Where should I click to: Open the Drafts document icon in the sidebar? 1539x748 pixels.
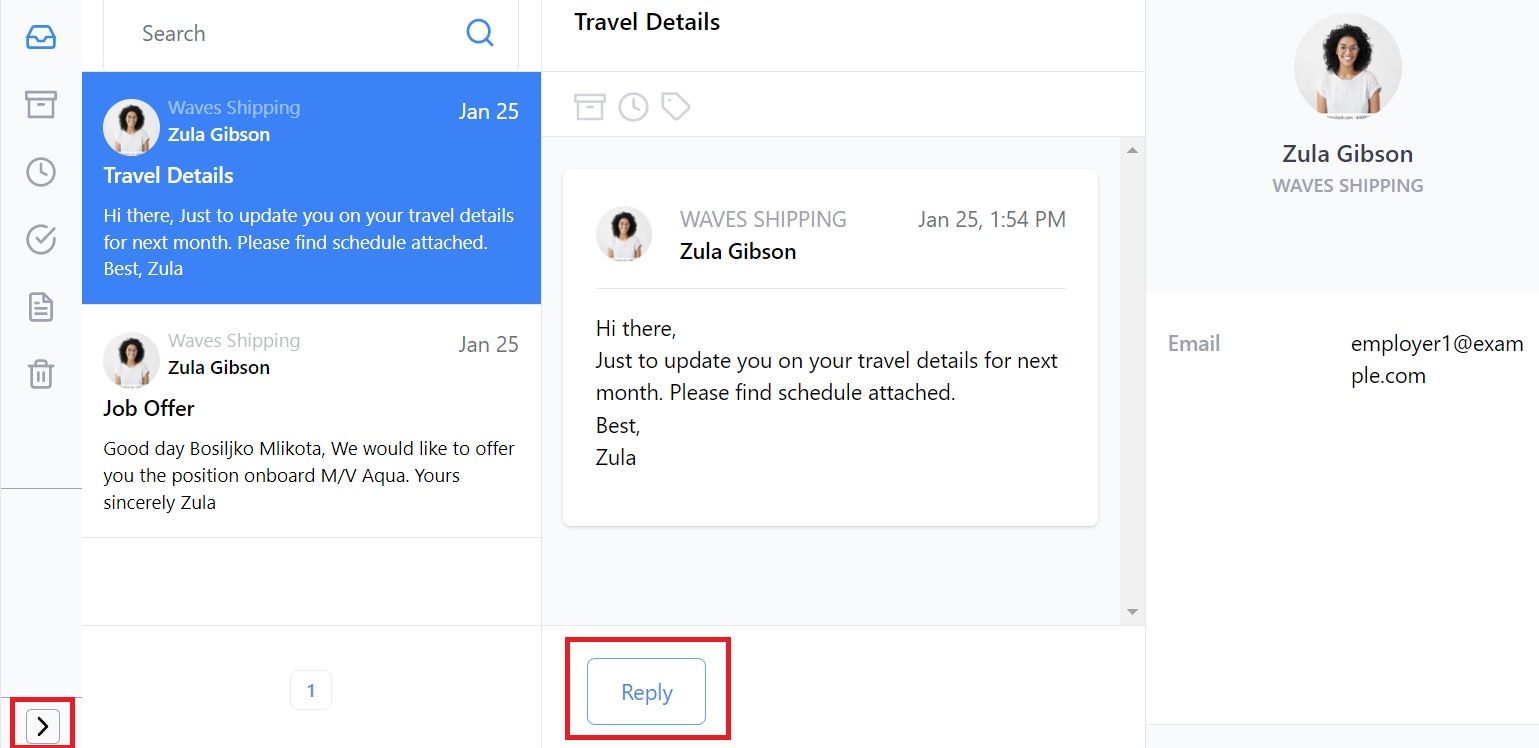(41, 307)
